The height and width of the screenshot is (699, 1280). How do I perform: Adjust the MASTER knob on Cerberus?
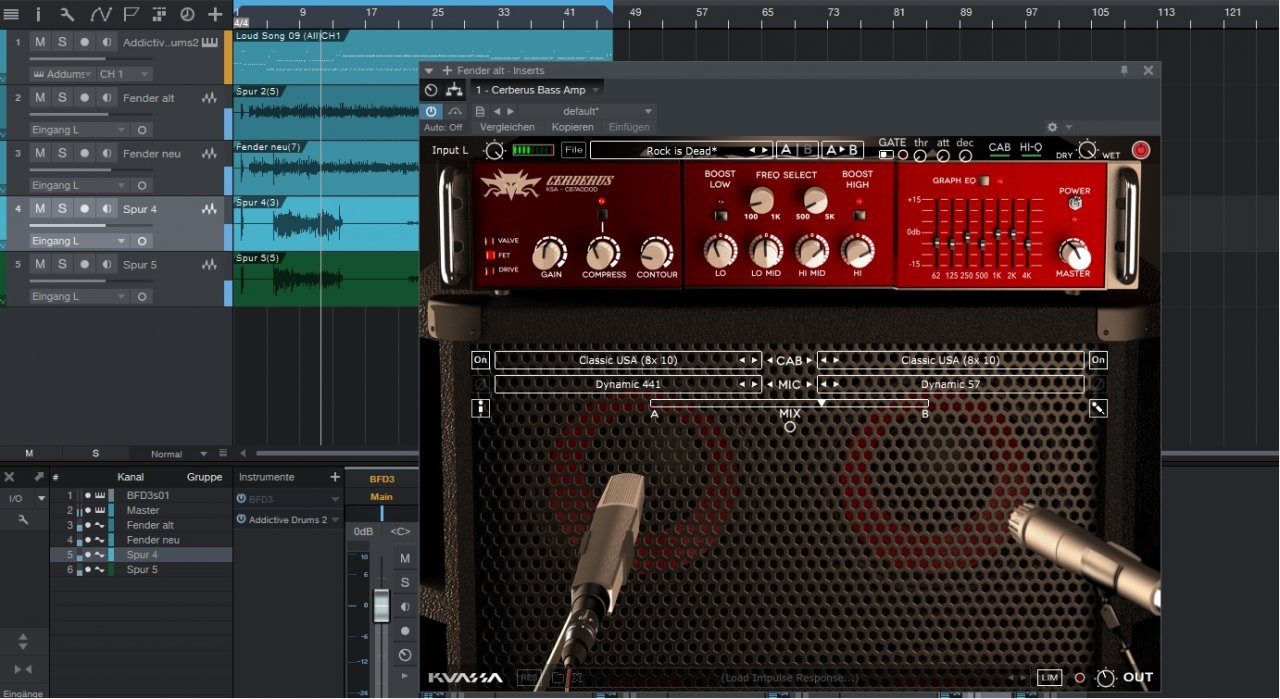[1073, 252]
